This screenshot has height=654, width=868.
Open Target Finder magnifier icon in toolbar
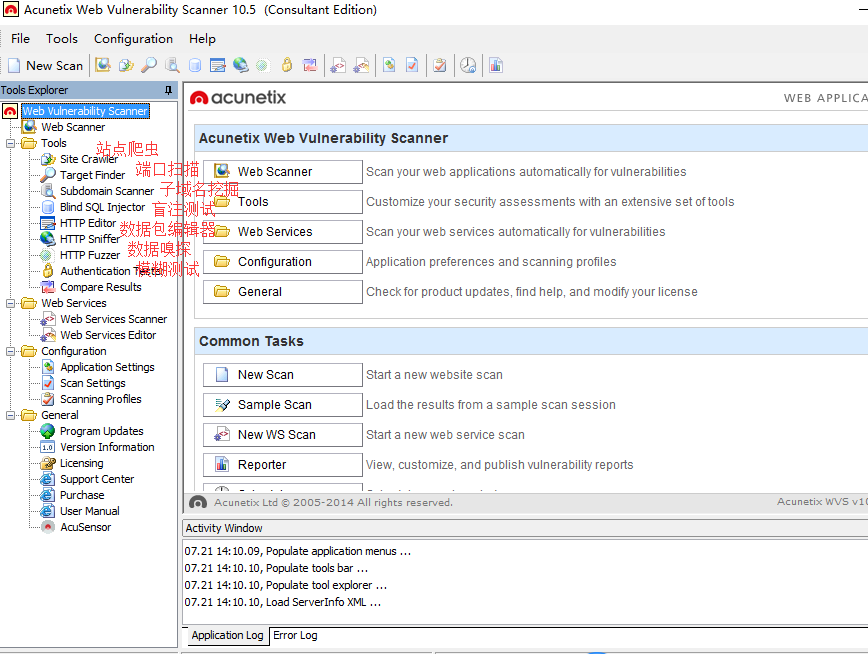coord(149,65)
